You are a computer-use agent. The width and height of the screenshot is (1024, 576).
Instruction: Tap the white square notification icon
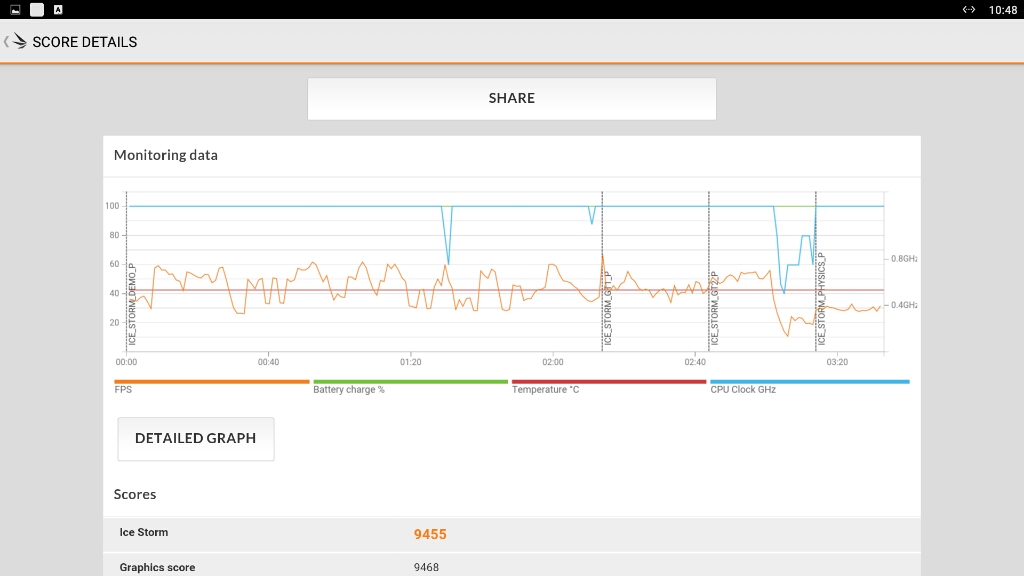(37, 10)
